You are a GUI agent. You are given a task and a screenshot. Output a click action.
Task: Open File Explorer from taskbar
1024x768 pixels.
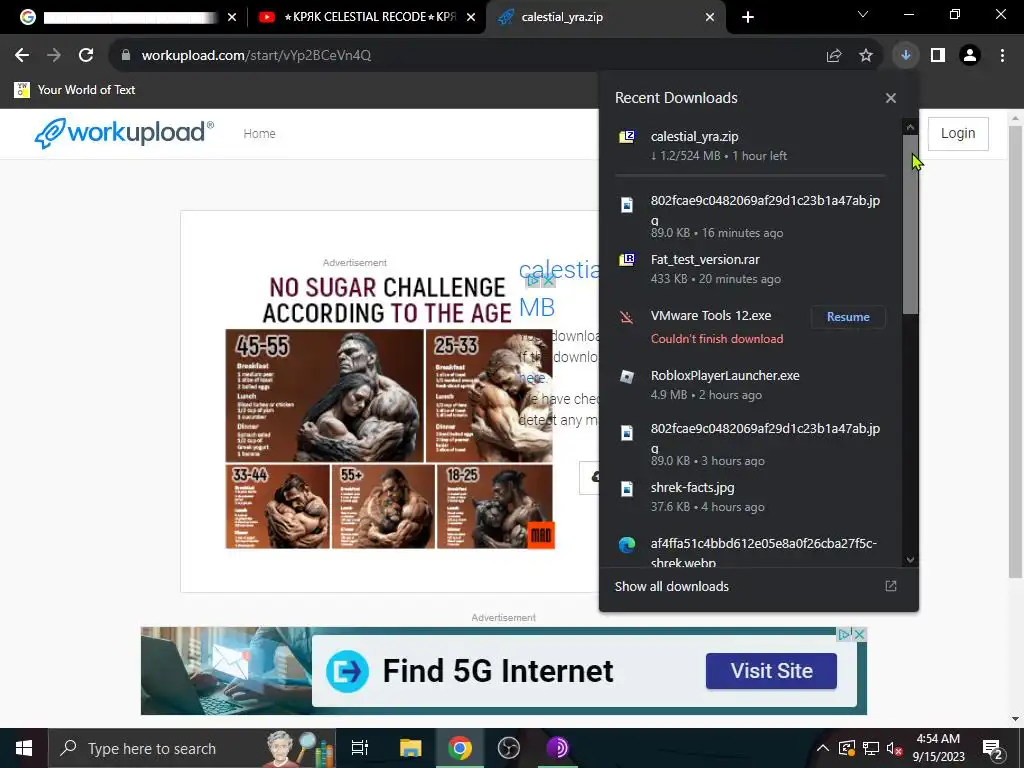click(411, 748)
